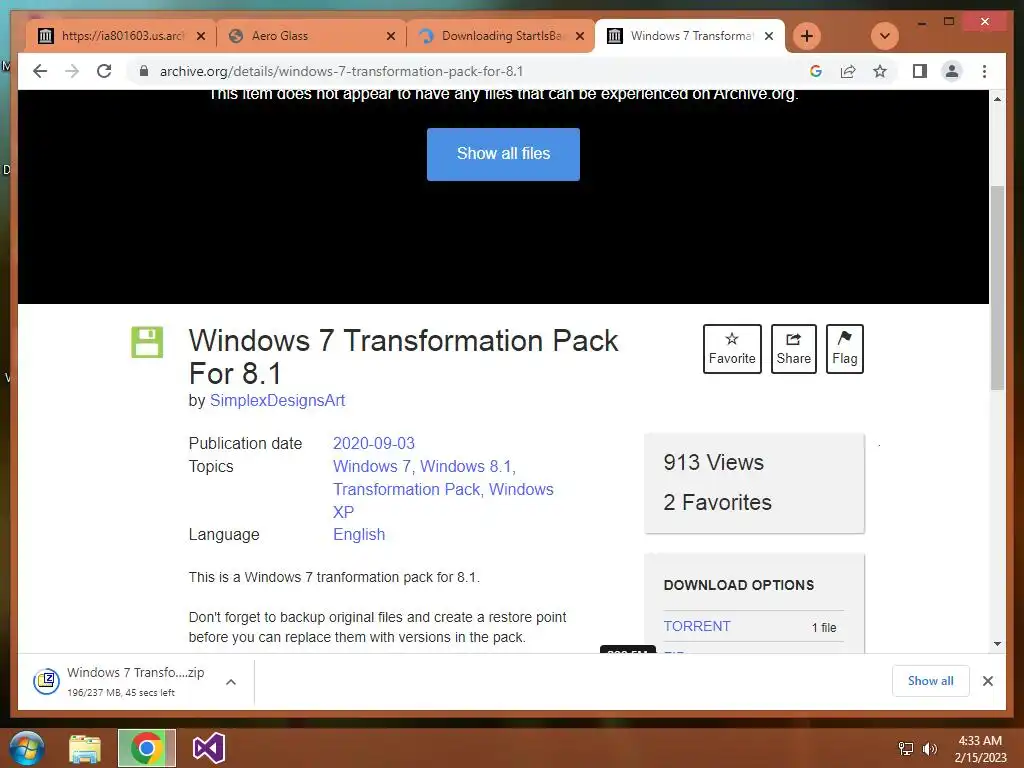The width and height of the screenshot is (1024, 768).
Task: Click the Favorite star button
Action: 732,349
